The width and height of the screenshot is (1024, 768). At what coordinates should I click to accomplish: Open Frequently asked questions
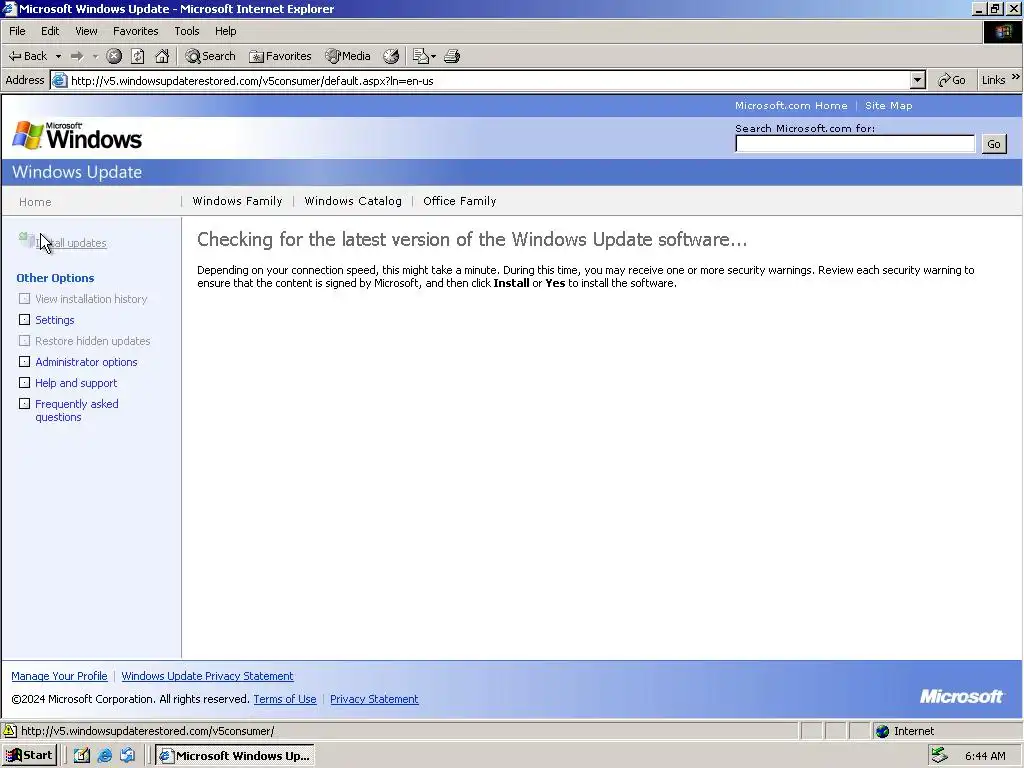pos(76,410)
